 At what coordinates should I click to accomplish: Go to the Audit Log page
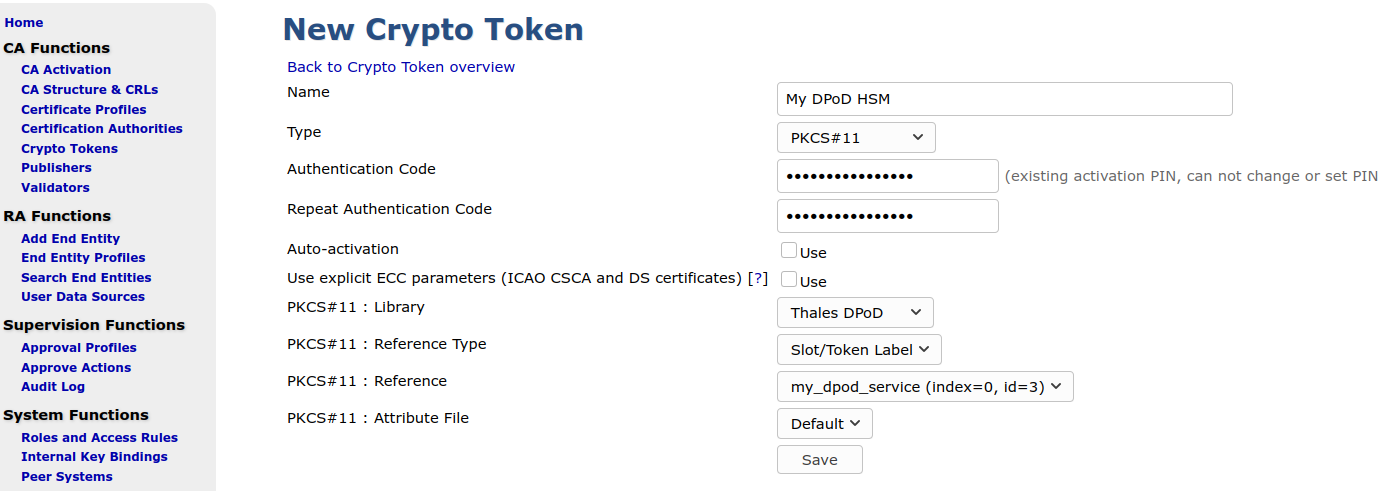point(53,387)
